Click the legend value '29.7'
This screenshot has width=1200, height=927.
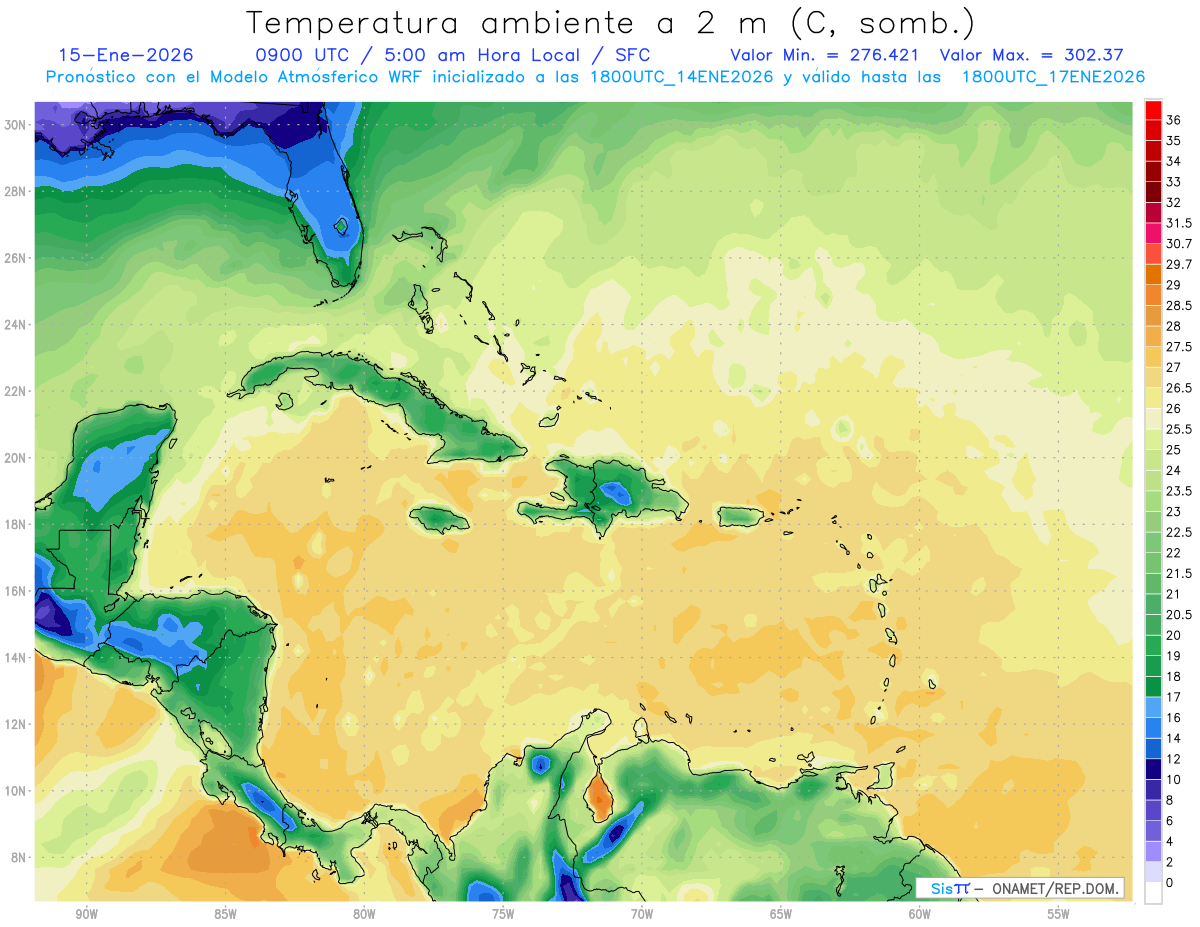(x=1179, y=264)
